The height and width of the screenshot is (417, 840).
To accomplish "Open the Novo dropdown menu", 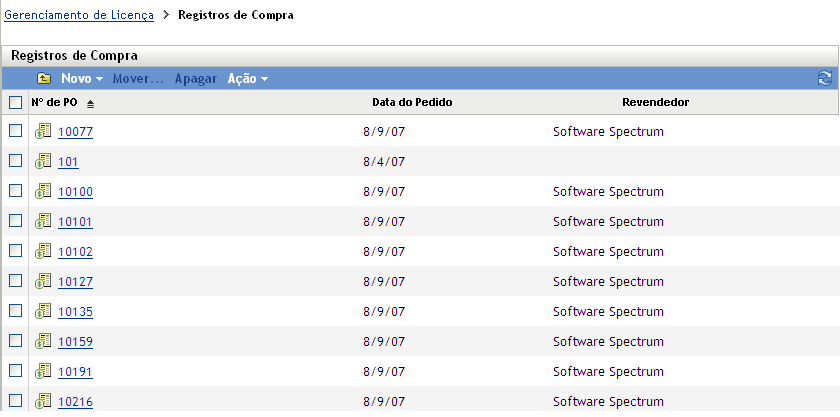I will [82, 78].
